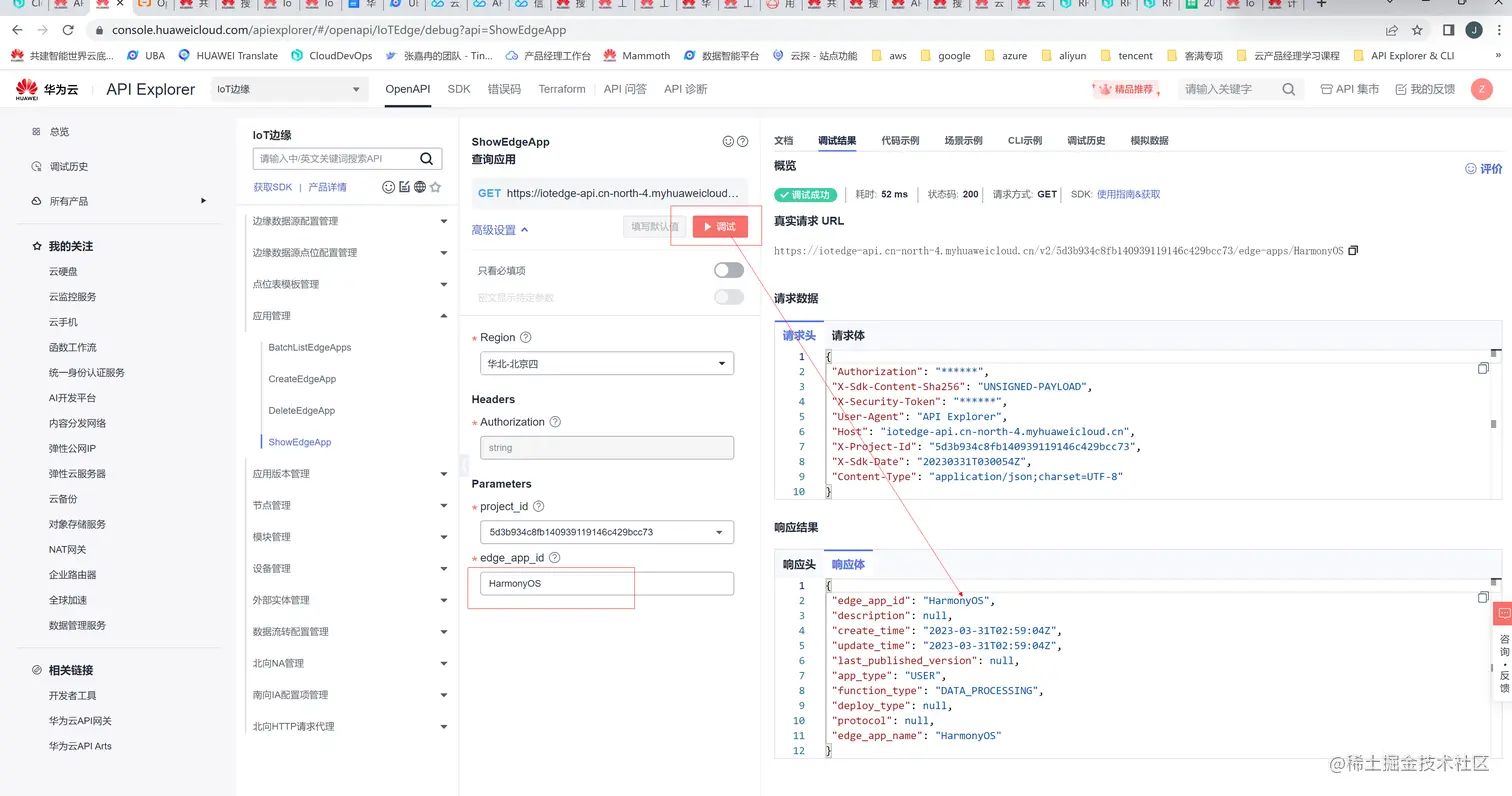Open the 产品详情 link

coord(327,187)
